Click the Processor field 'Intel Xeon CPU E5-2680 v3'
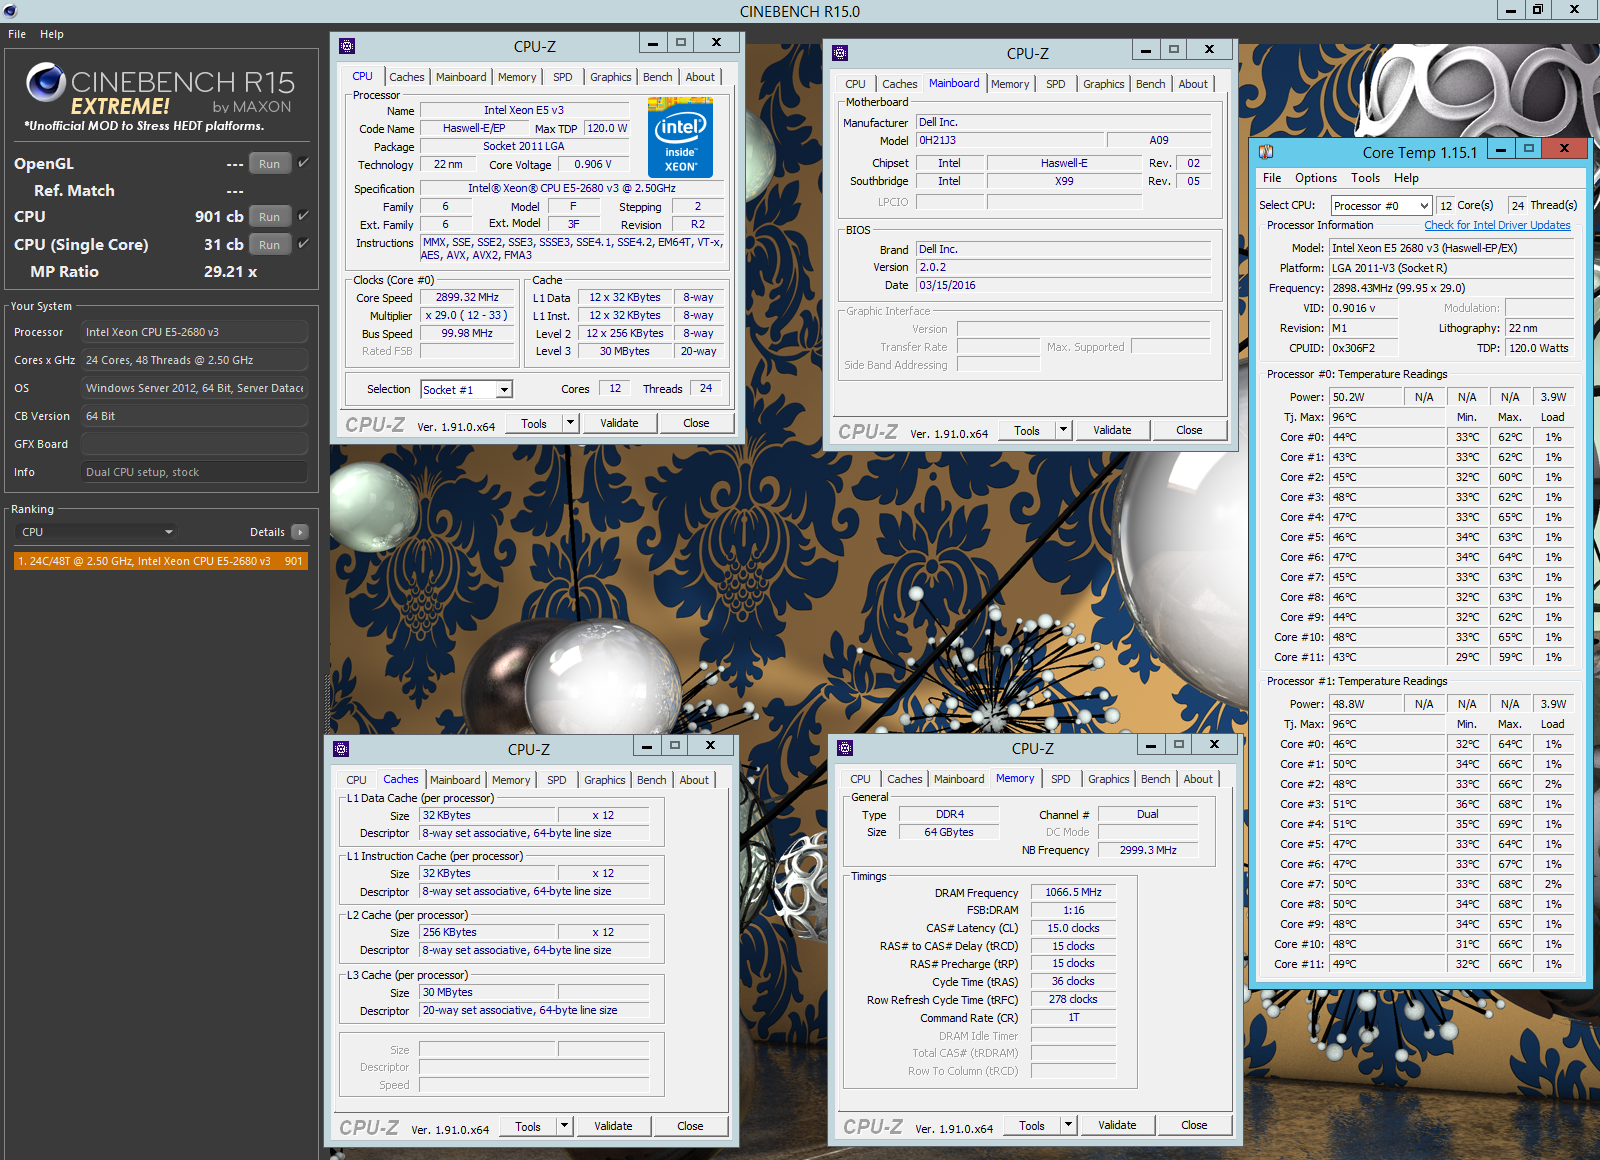This screenshot has width=1600, height=1160. [194, 332]
